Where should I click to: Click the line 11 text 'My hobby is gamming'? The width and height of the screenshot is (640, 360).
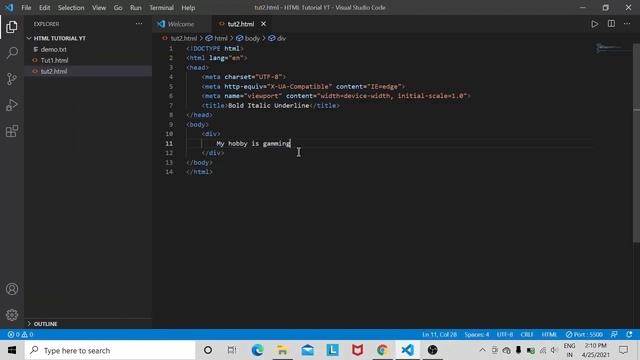253,144
